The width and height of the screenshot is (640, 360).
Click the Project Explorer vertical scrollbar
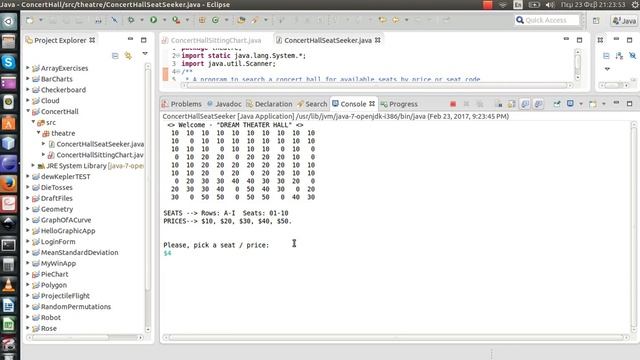coord(148,198)
